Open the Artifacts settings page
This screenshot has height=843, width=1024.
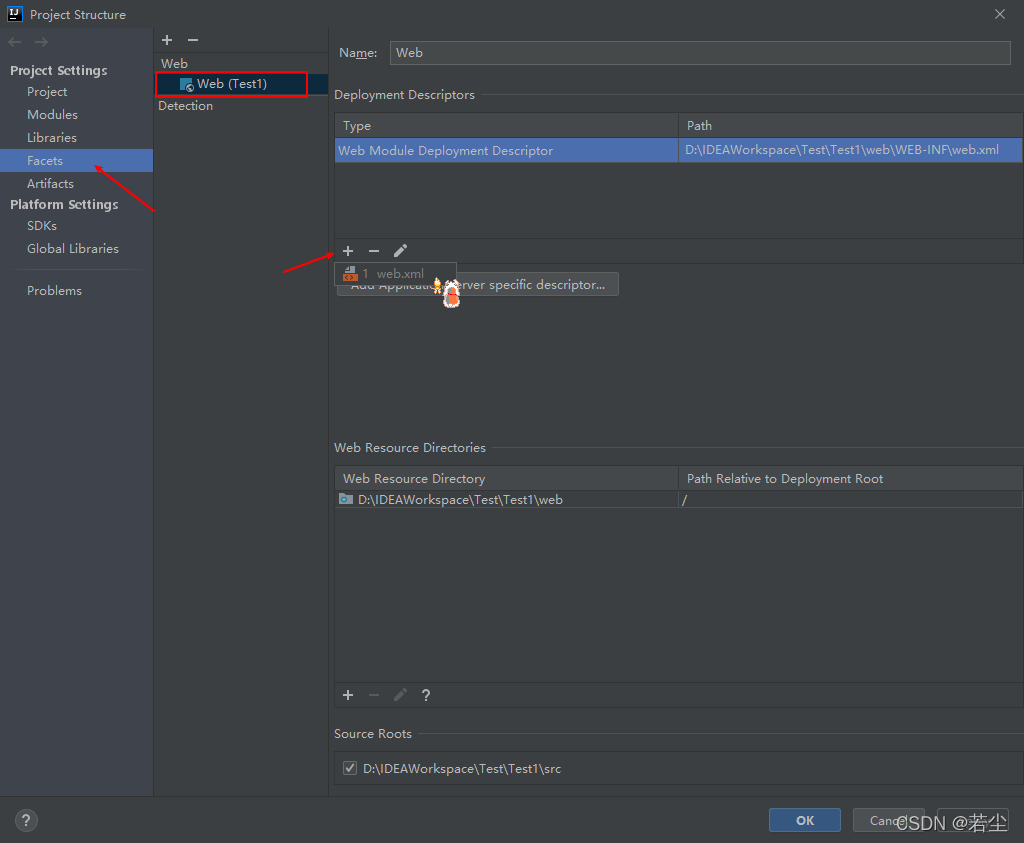tap(50, 183)
